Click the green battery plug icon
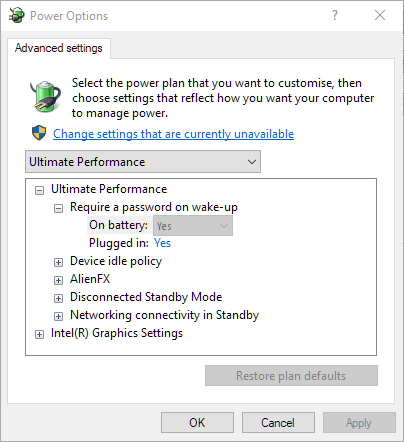This screenshot has height=442, width=404. coord(45,96)
